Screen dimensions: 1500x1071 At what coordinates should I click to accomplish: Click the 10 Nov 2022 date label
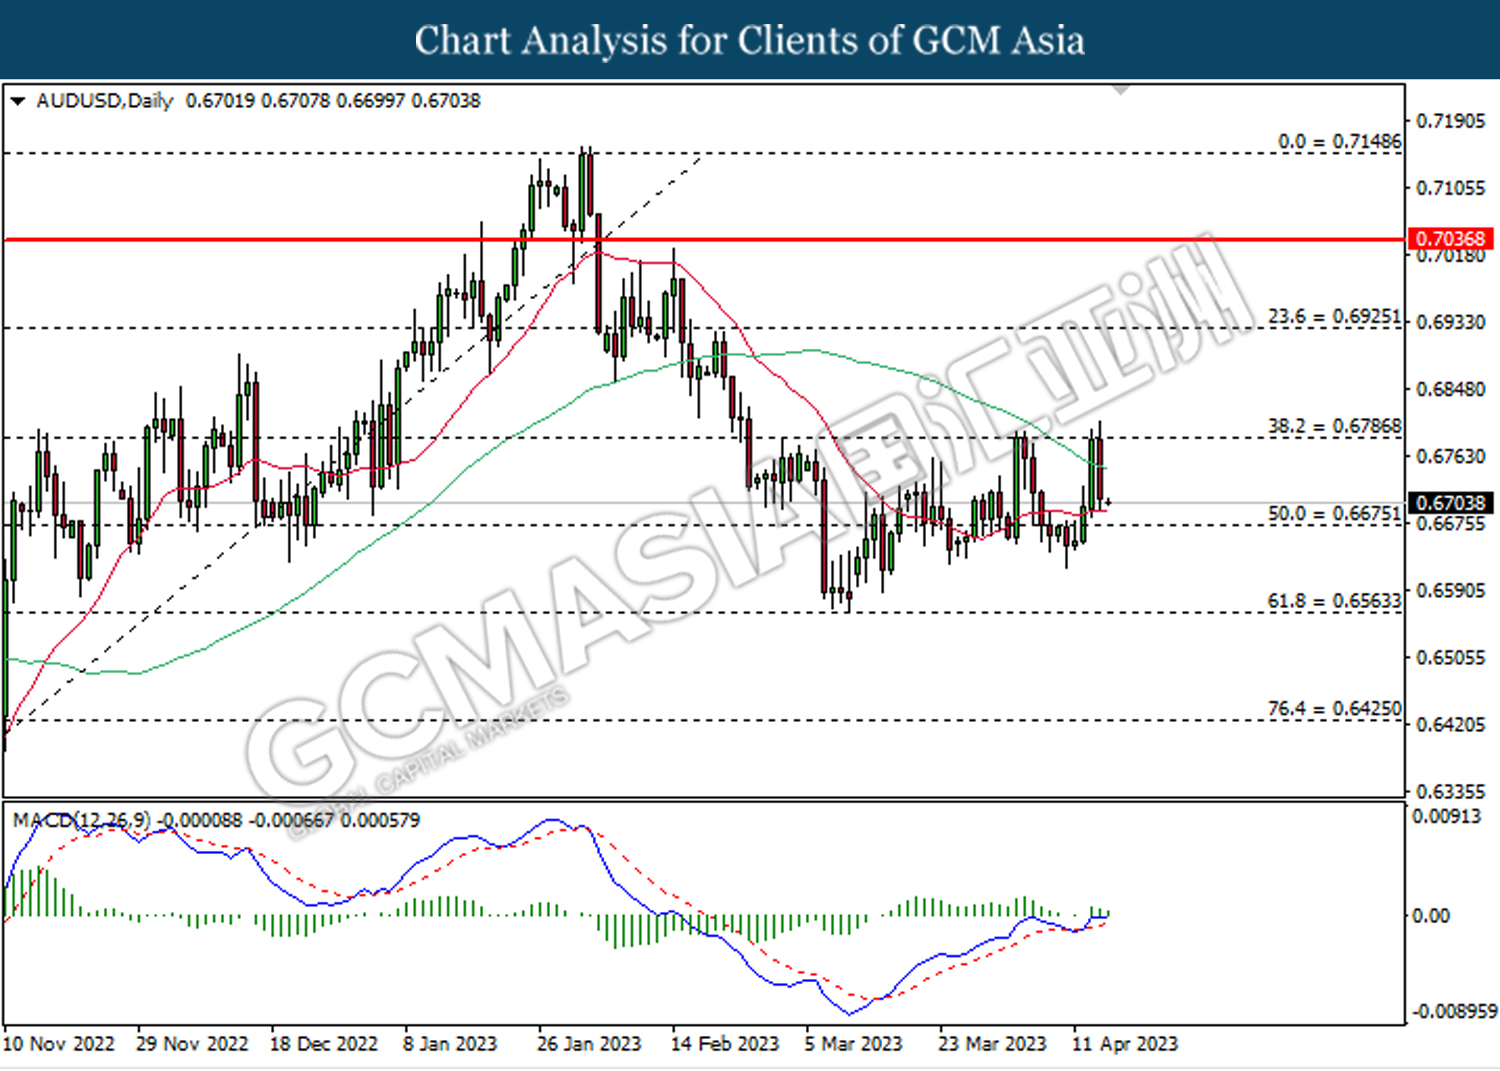59,1044
